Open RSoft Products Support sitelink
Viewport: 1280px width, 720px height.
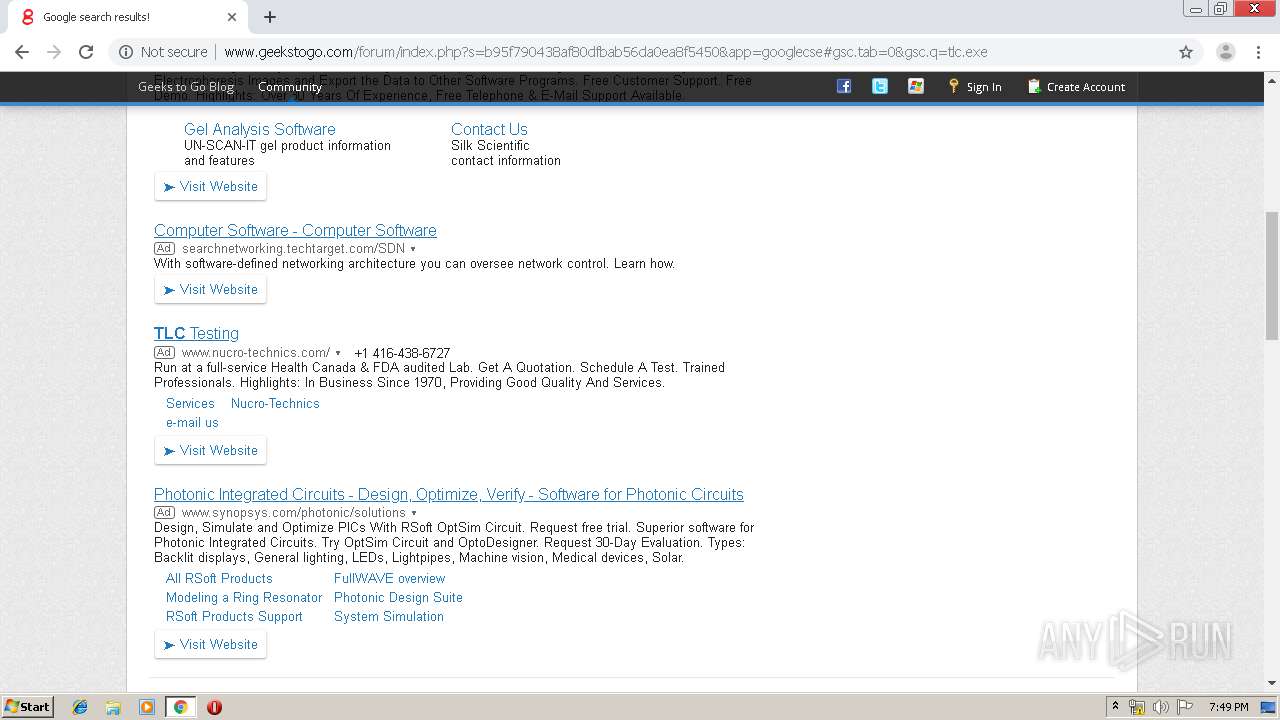tap(234, 616)
